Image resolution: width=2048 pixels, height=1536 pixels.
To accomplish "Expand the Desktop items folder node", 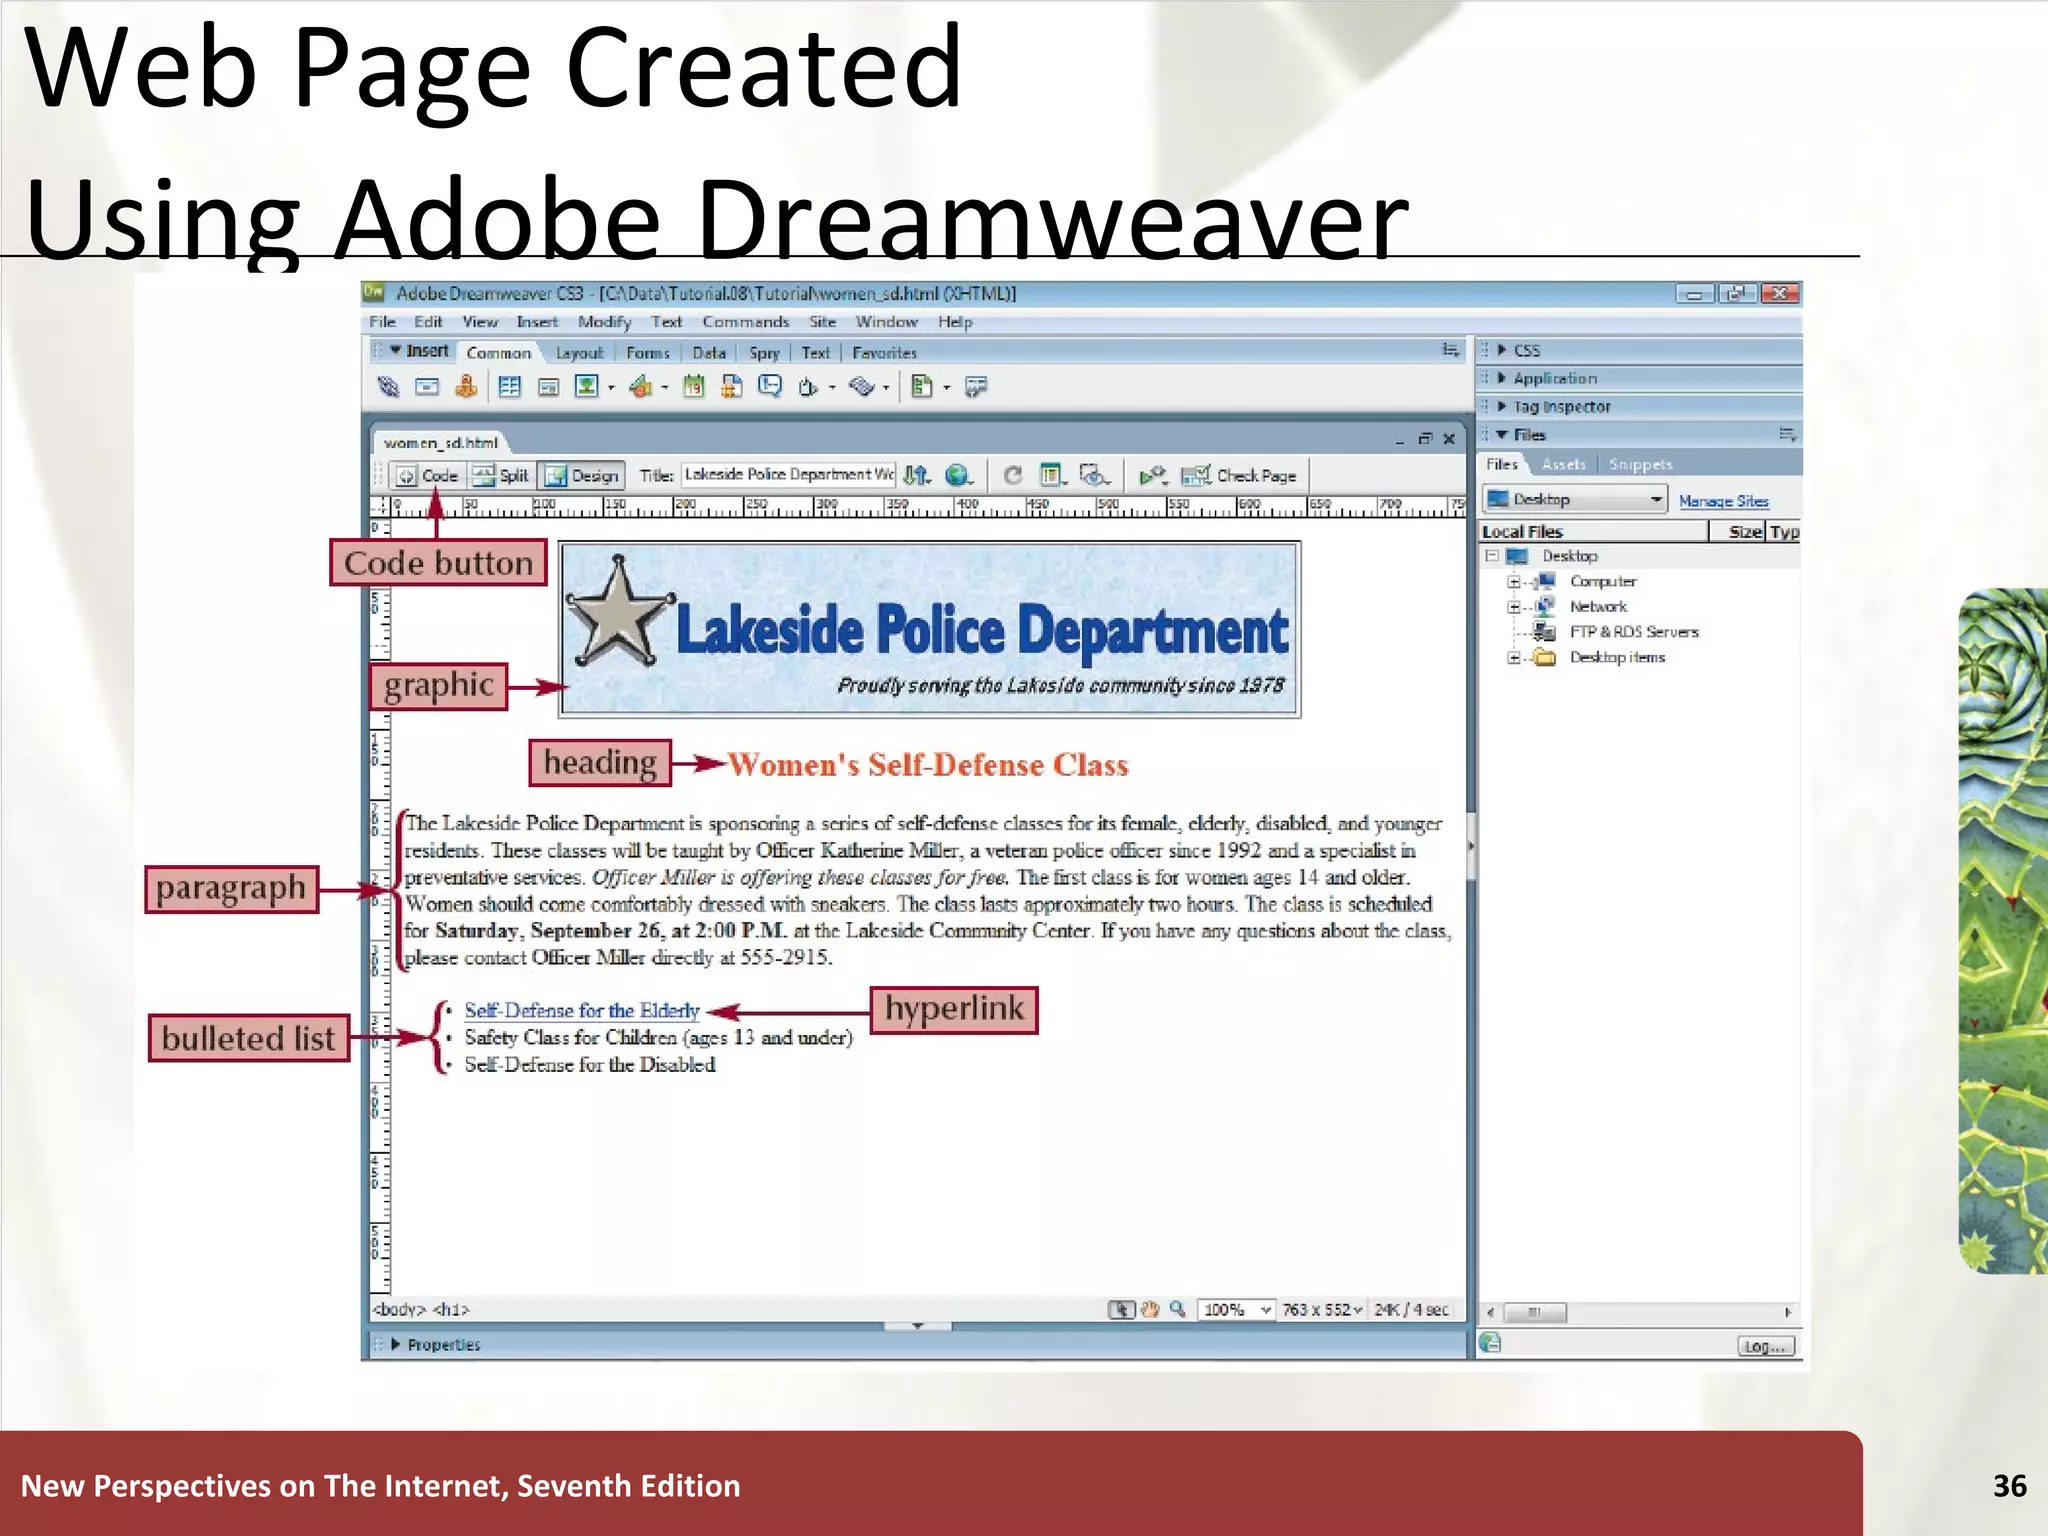I will [x=1514, y=658].
